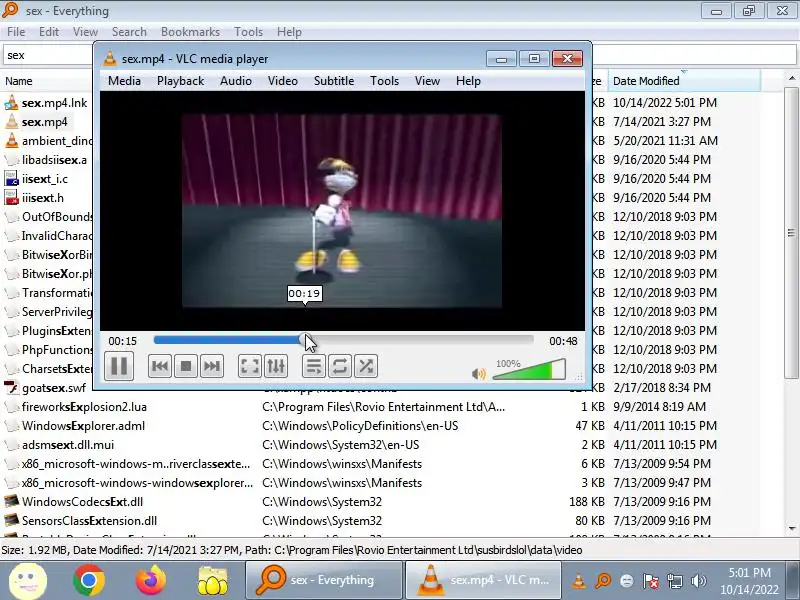Toggle VLC fullscreen mode
The height and width of the screenshot is (600, 800).
(x=250, y=366)
